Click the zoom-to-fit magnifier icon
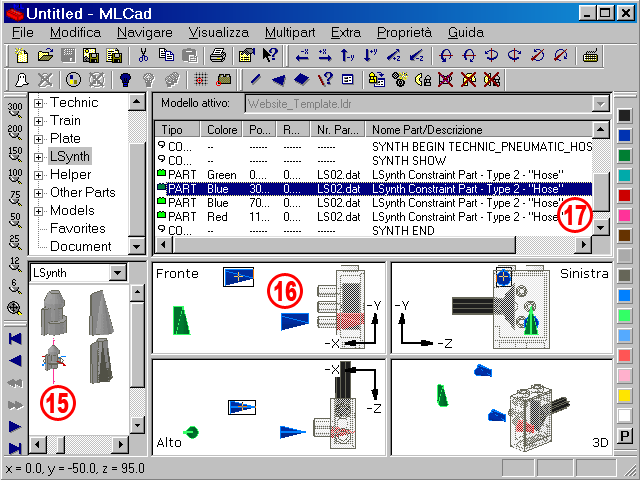640x480 pixels. click(x=15, y=309)
